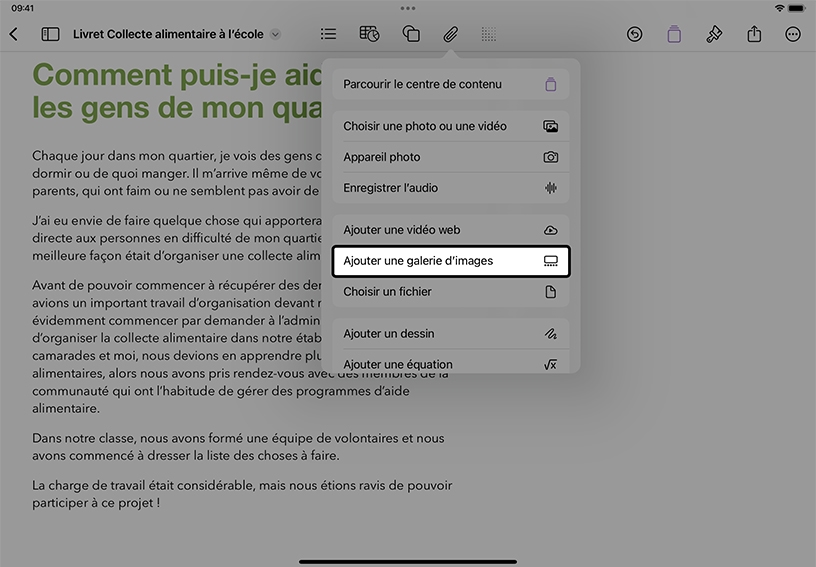Select Ajouter une vidéo web
The height and width of the screenshot is (567, 816).
point(451,230)
